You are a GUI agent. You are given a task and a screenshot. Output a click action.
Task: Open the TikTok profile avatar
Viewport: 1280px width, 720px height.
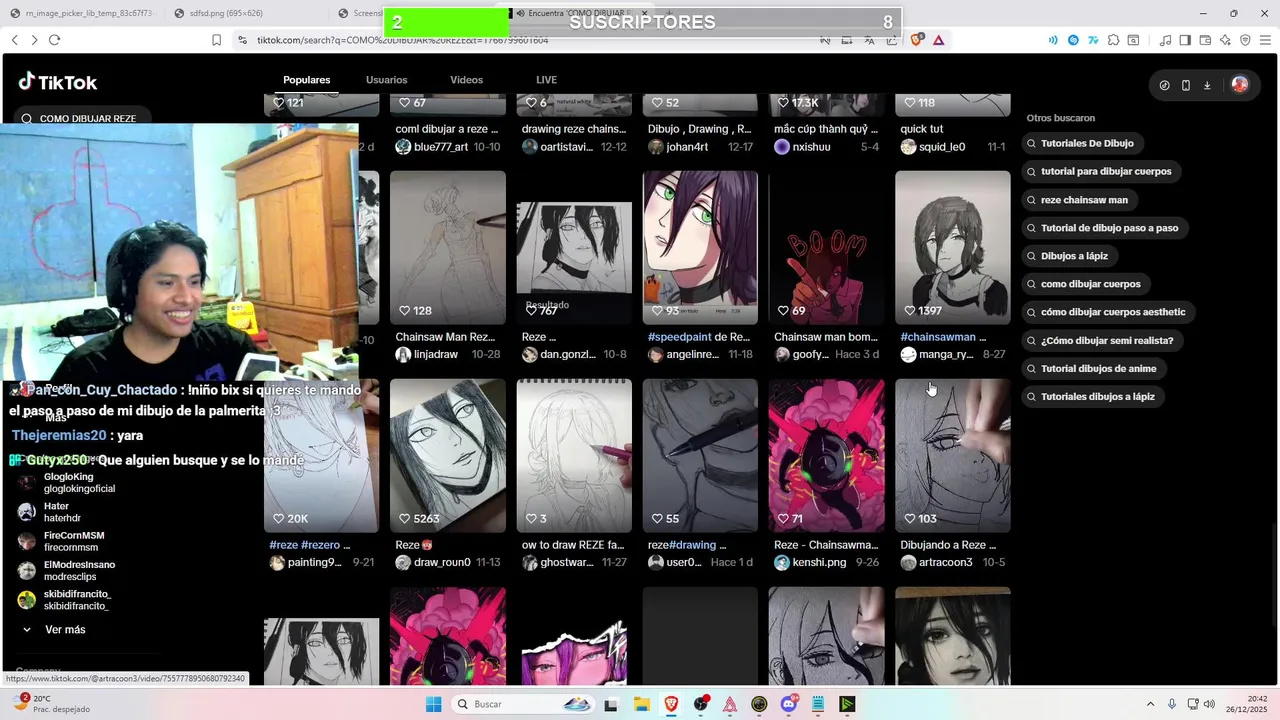pyautogui.click(x=1240, y=85)
